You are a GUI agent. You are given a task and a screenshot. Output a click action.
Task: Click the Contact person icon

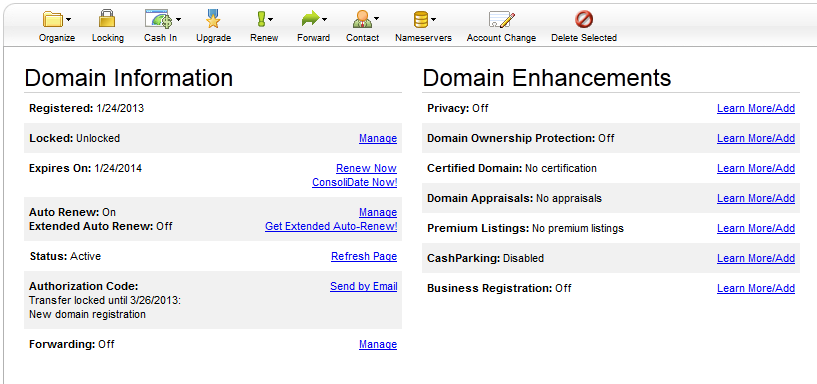click(x=362, y=19)
